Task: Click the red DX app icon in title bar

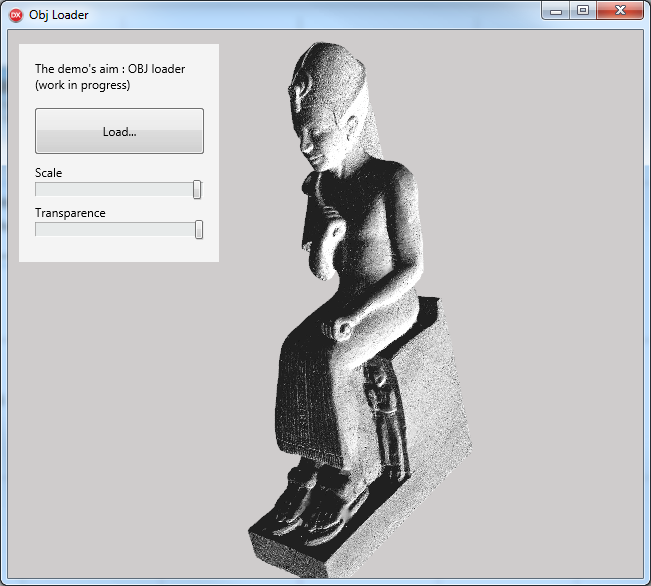Action: click(16, 15)
